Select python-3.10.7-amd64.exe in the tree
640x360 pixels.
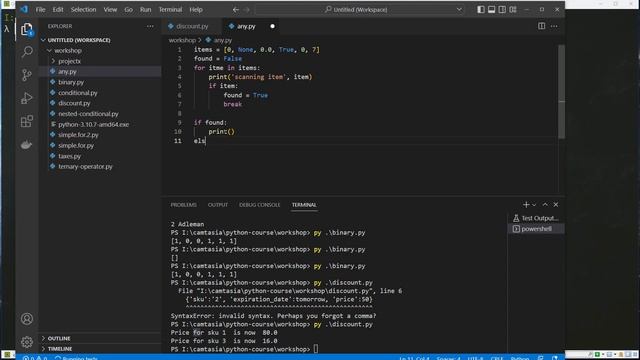(100, 124)
